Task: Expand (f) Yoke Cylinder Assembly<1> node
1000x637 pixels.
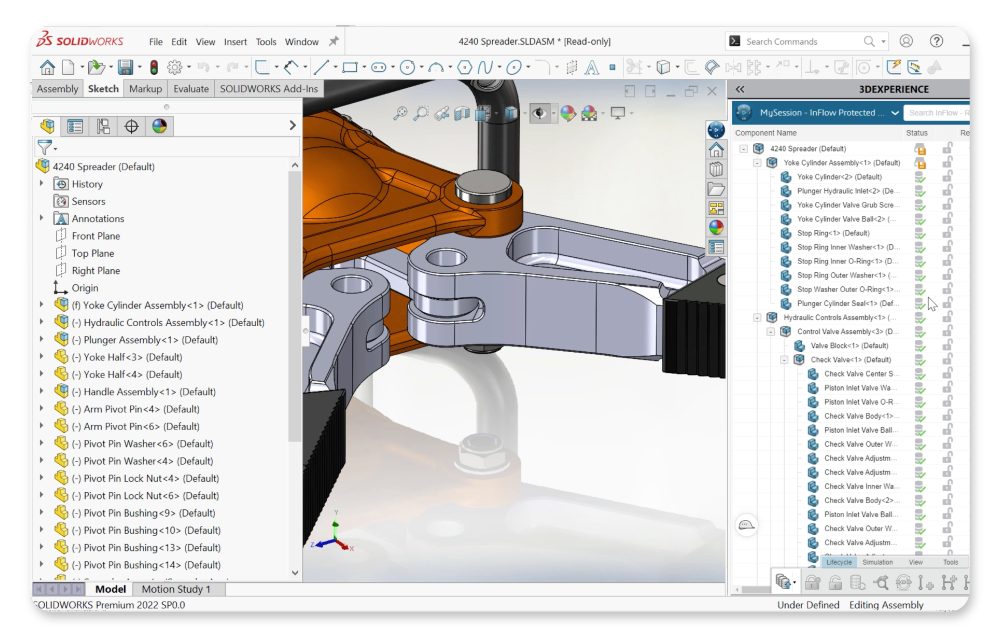Action: tap(42, 305)
